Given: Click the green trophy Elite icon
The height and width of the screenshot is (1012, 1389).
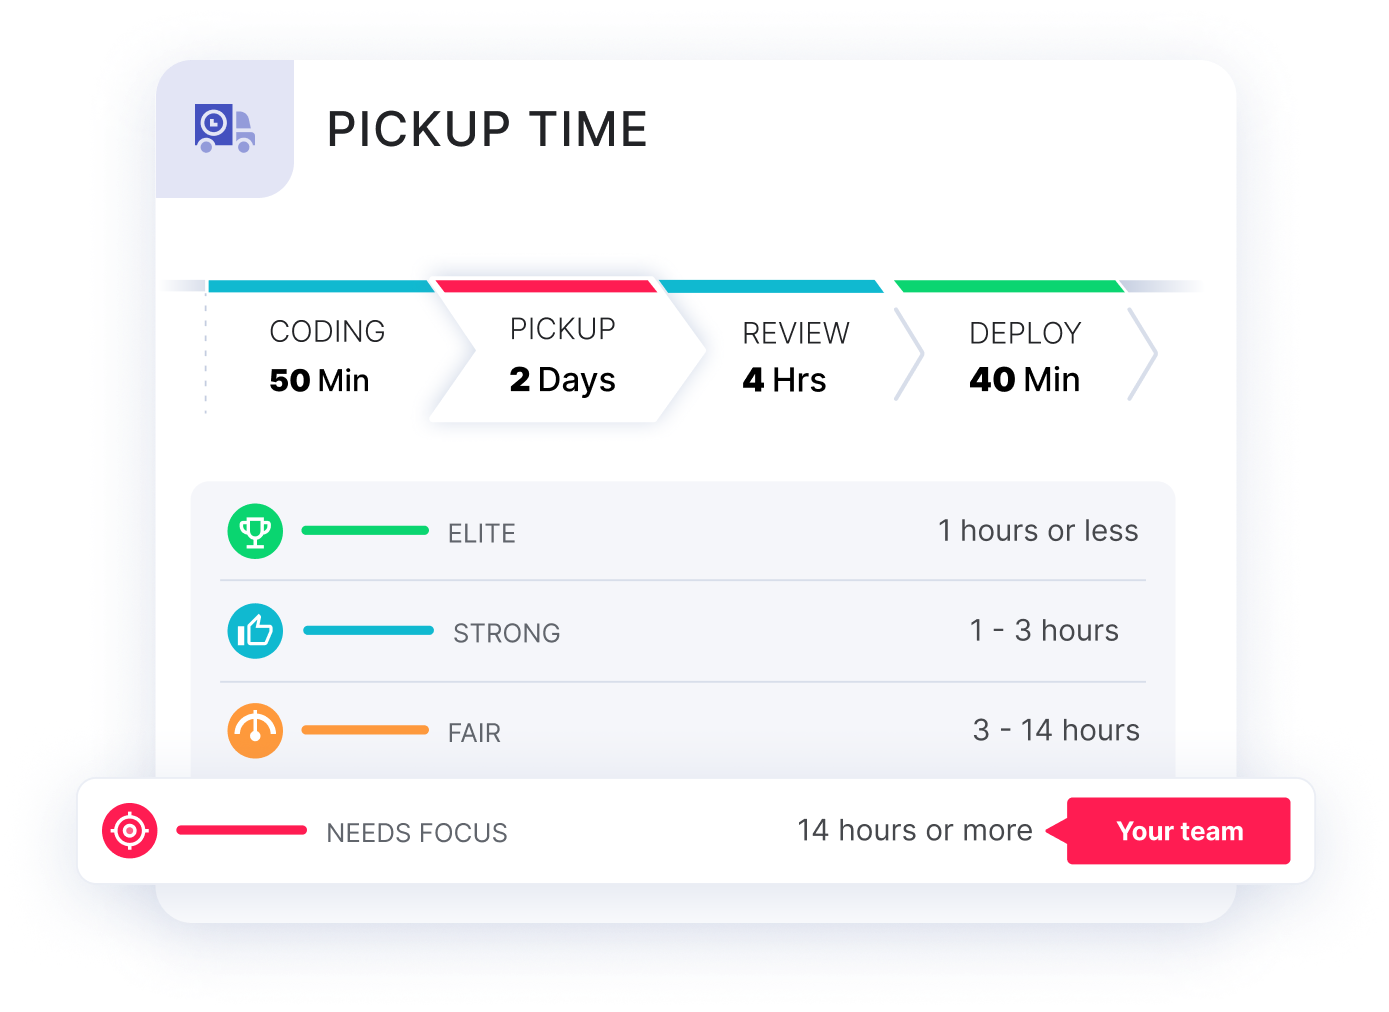Looking at the screenshot, I should pos(255,531).
